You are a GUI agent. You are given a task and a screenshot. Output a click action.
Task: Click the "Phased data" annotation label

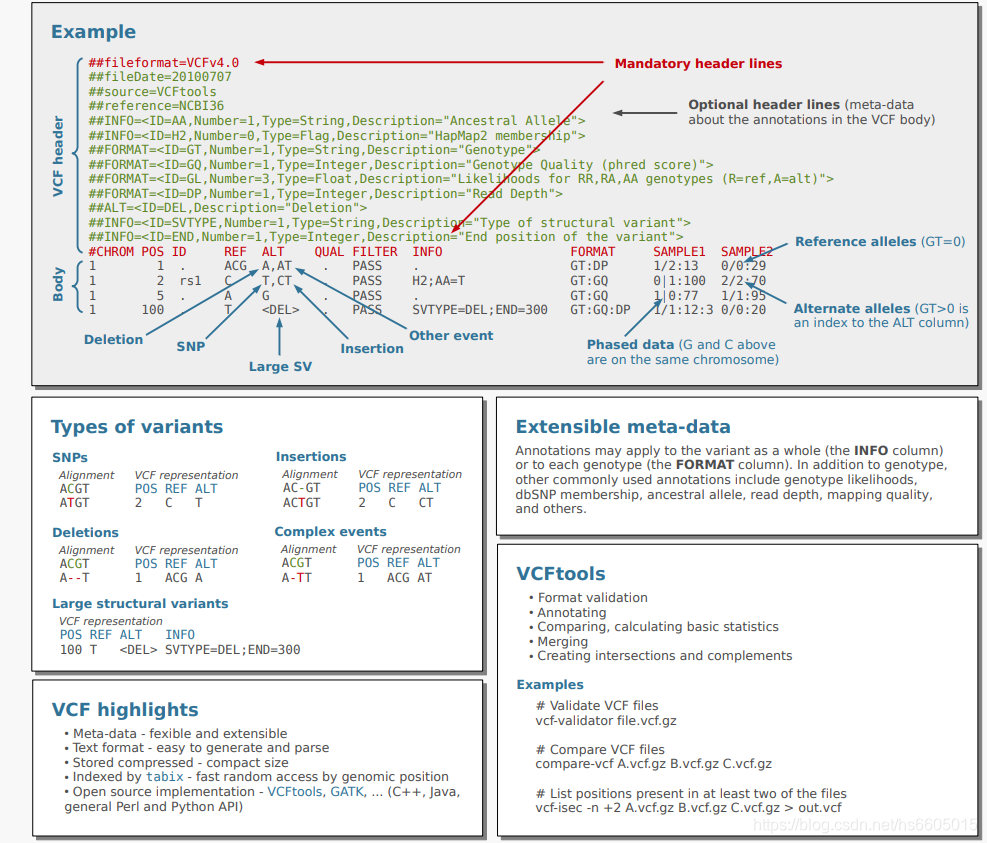(630, 345)
